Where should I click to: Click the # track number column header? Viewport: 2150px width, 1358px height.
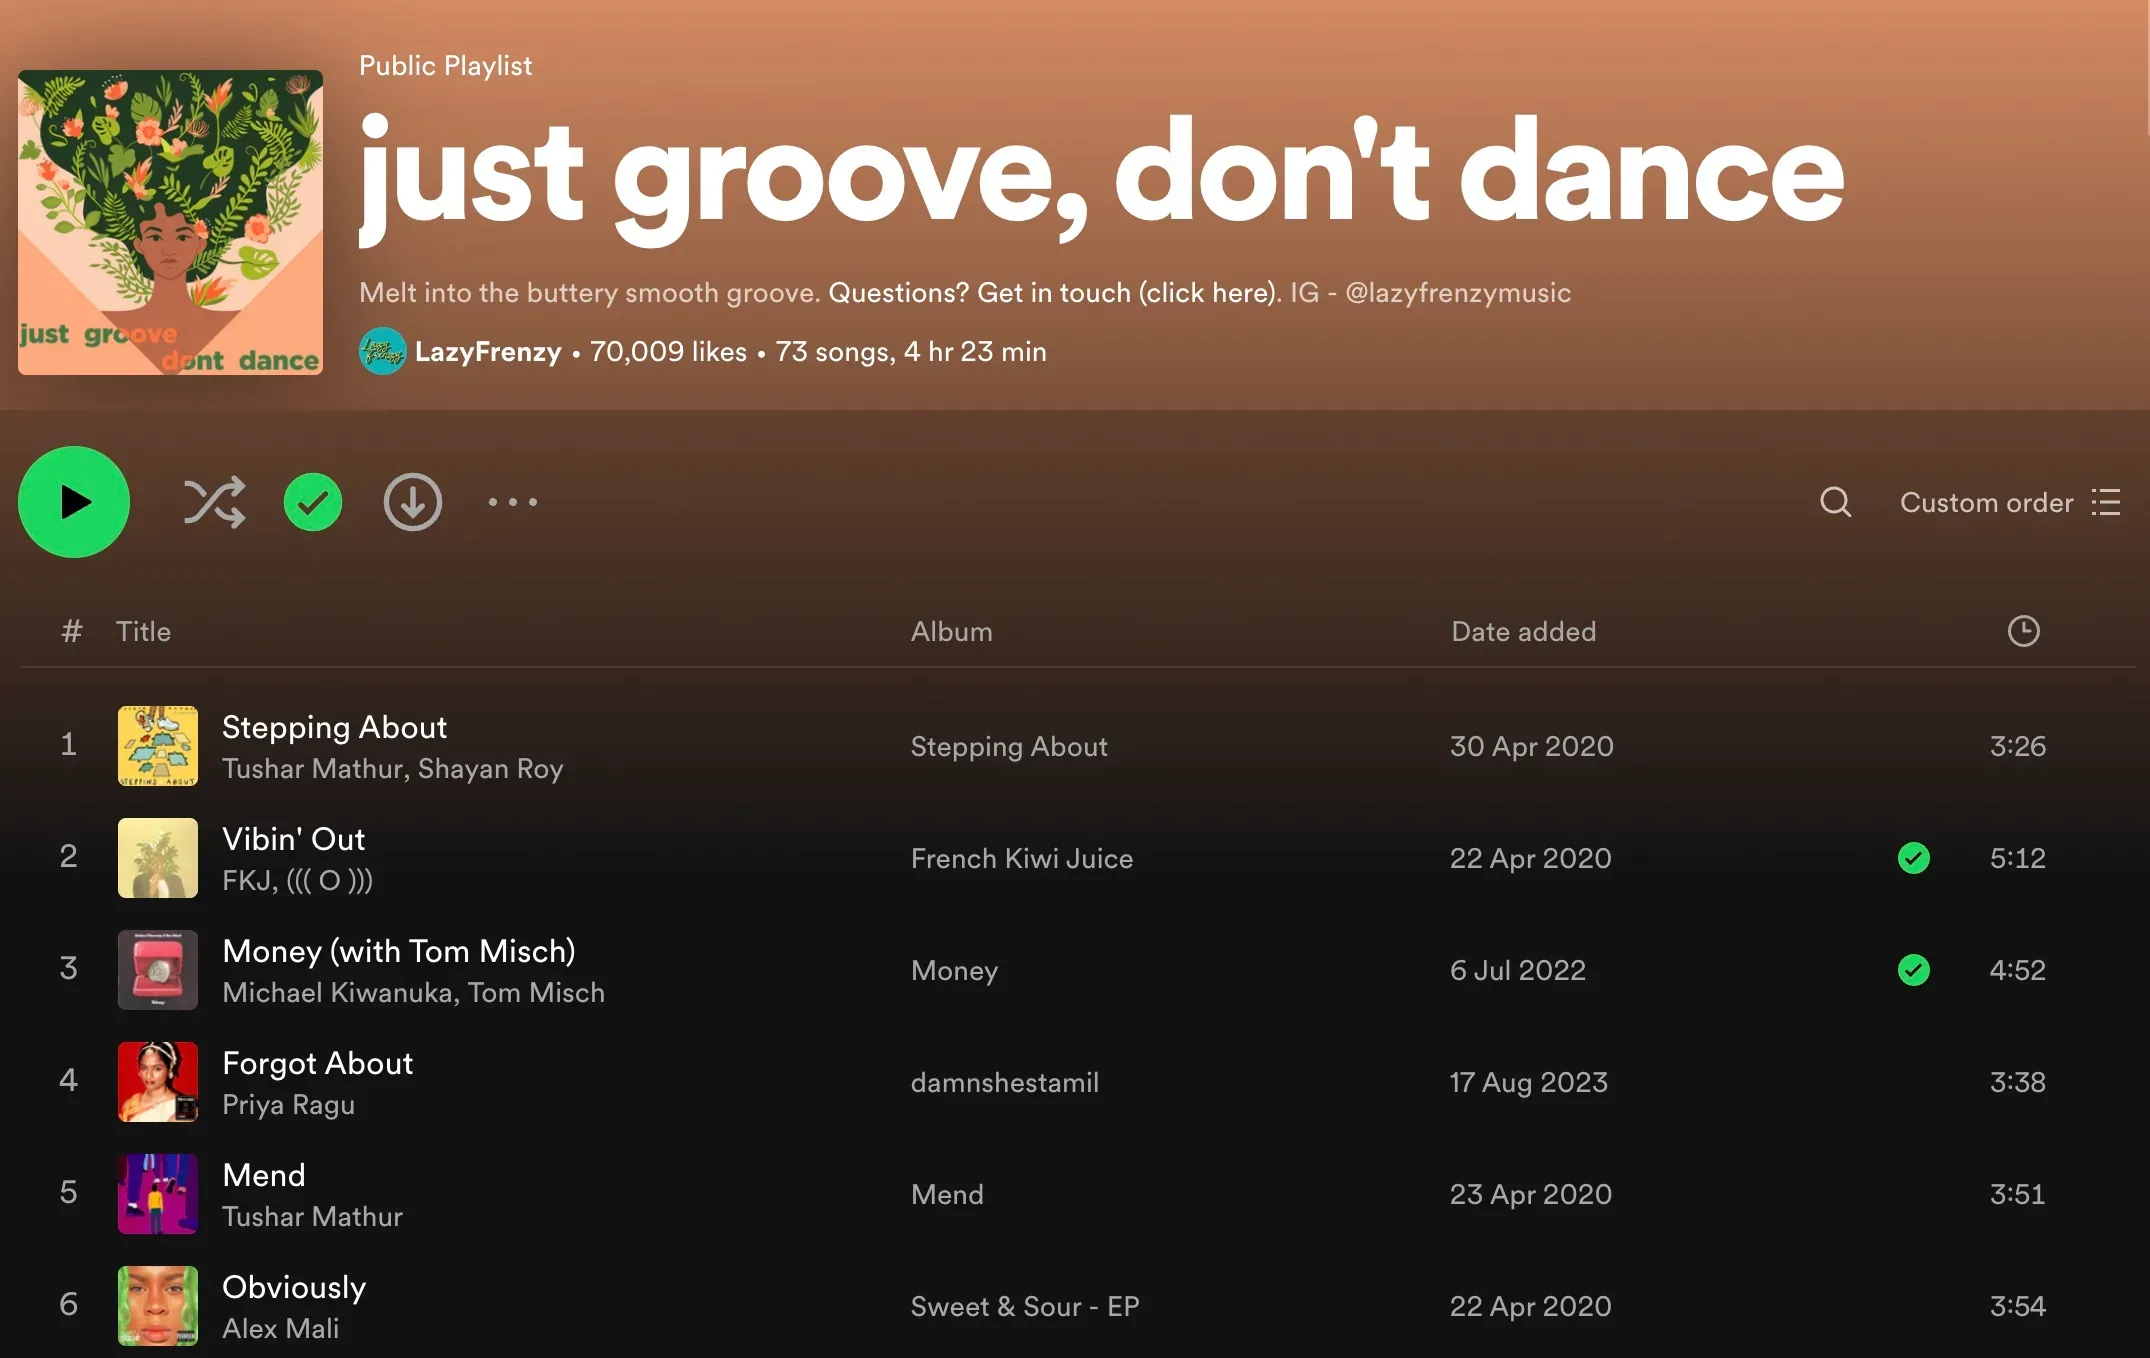(71, 631)
